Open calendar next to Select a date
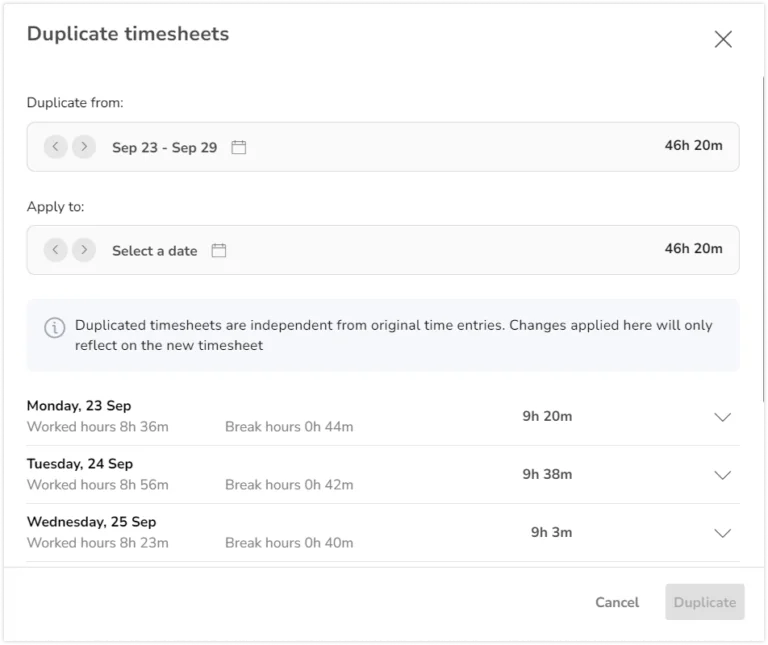Viewport: 768px width, 645px height. click(x=218, y=250)
